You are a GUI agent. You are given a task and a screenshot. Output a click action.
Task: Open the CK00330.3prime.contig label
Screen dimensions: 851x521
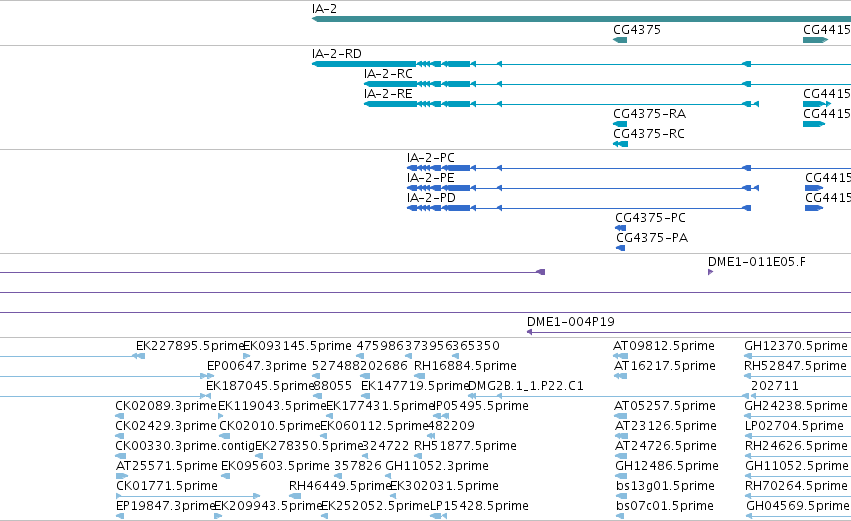click(185, 446)
